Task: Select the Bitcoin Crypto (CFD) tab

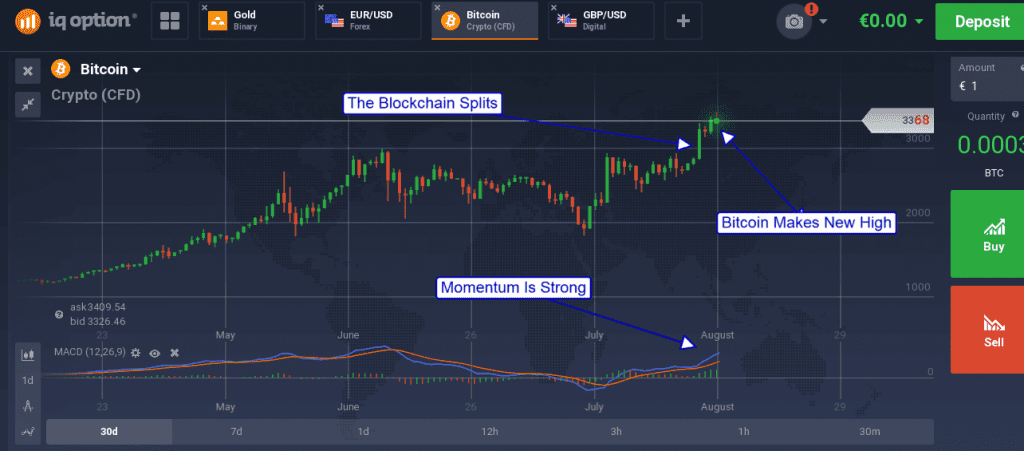Action: pos(485,21)
